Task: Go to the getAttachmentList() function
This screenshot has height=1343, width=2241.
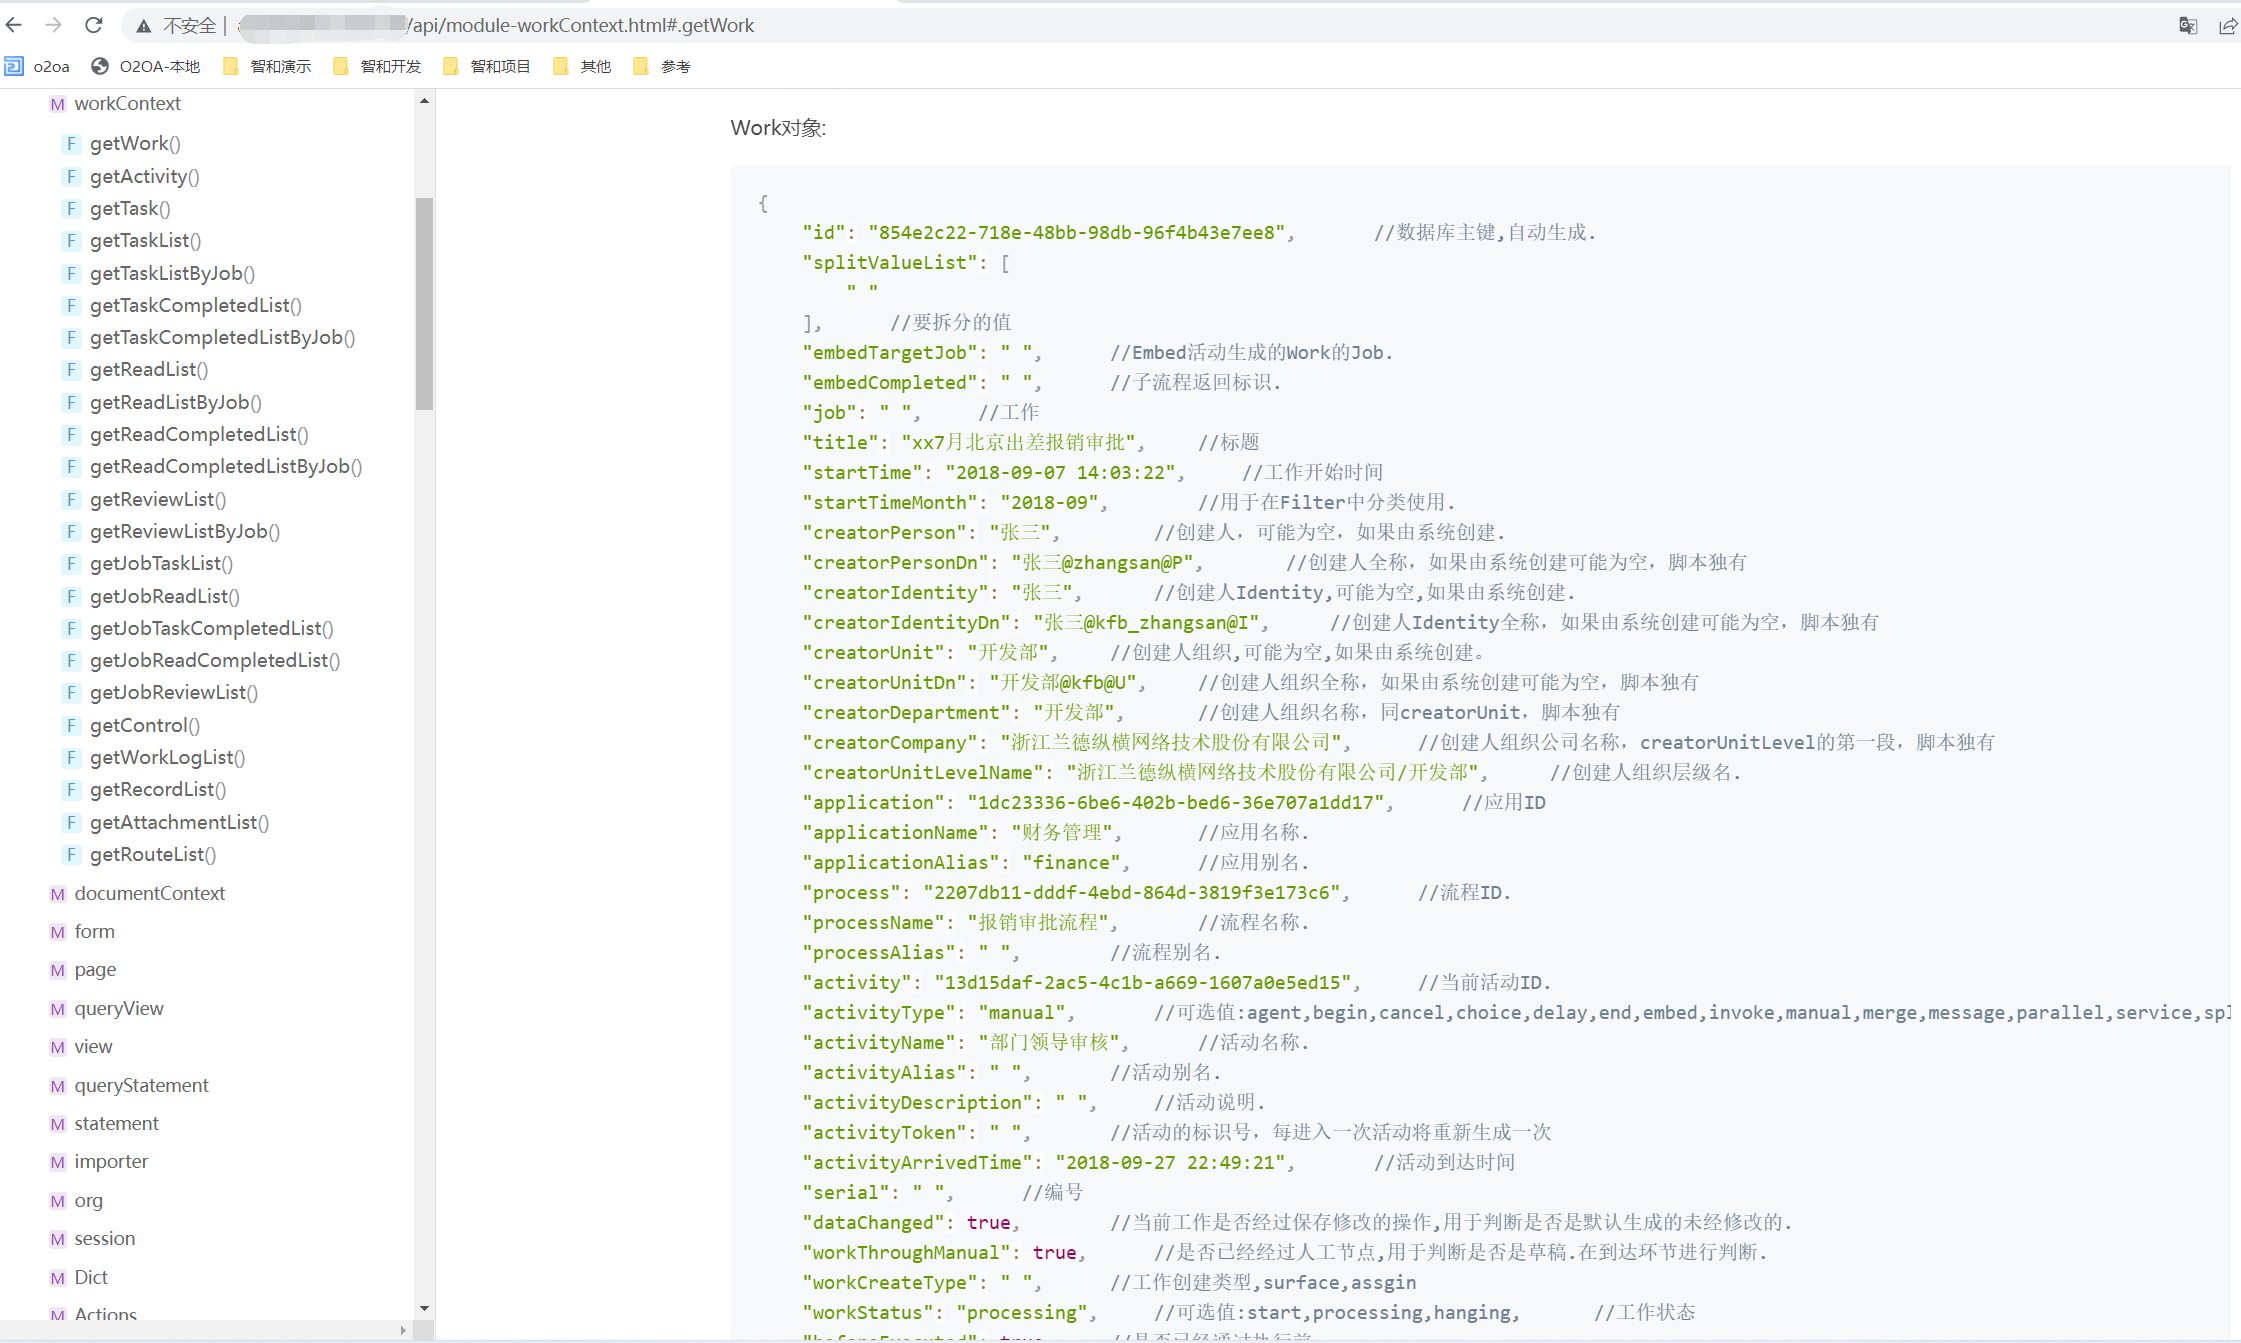Action: (179, 822)
